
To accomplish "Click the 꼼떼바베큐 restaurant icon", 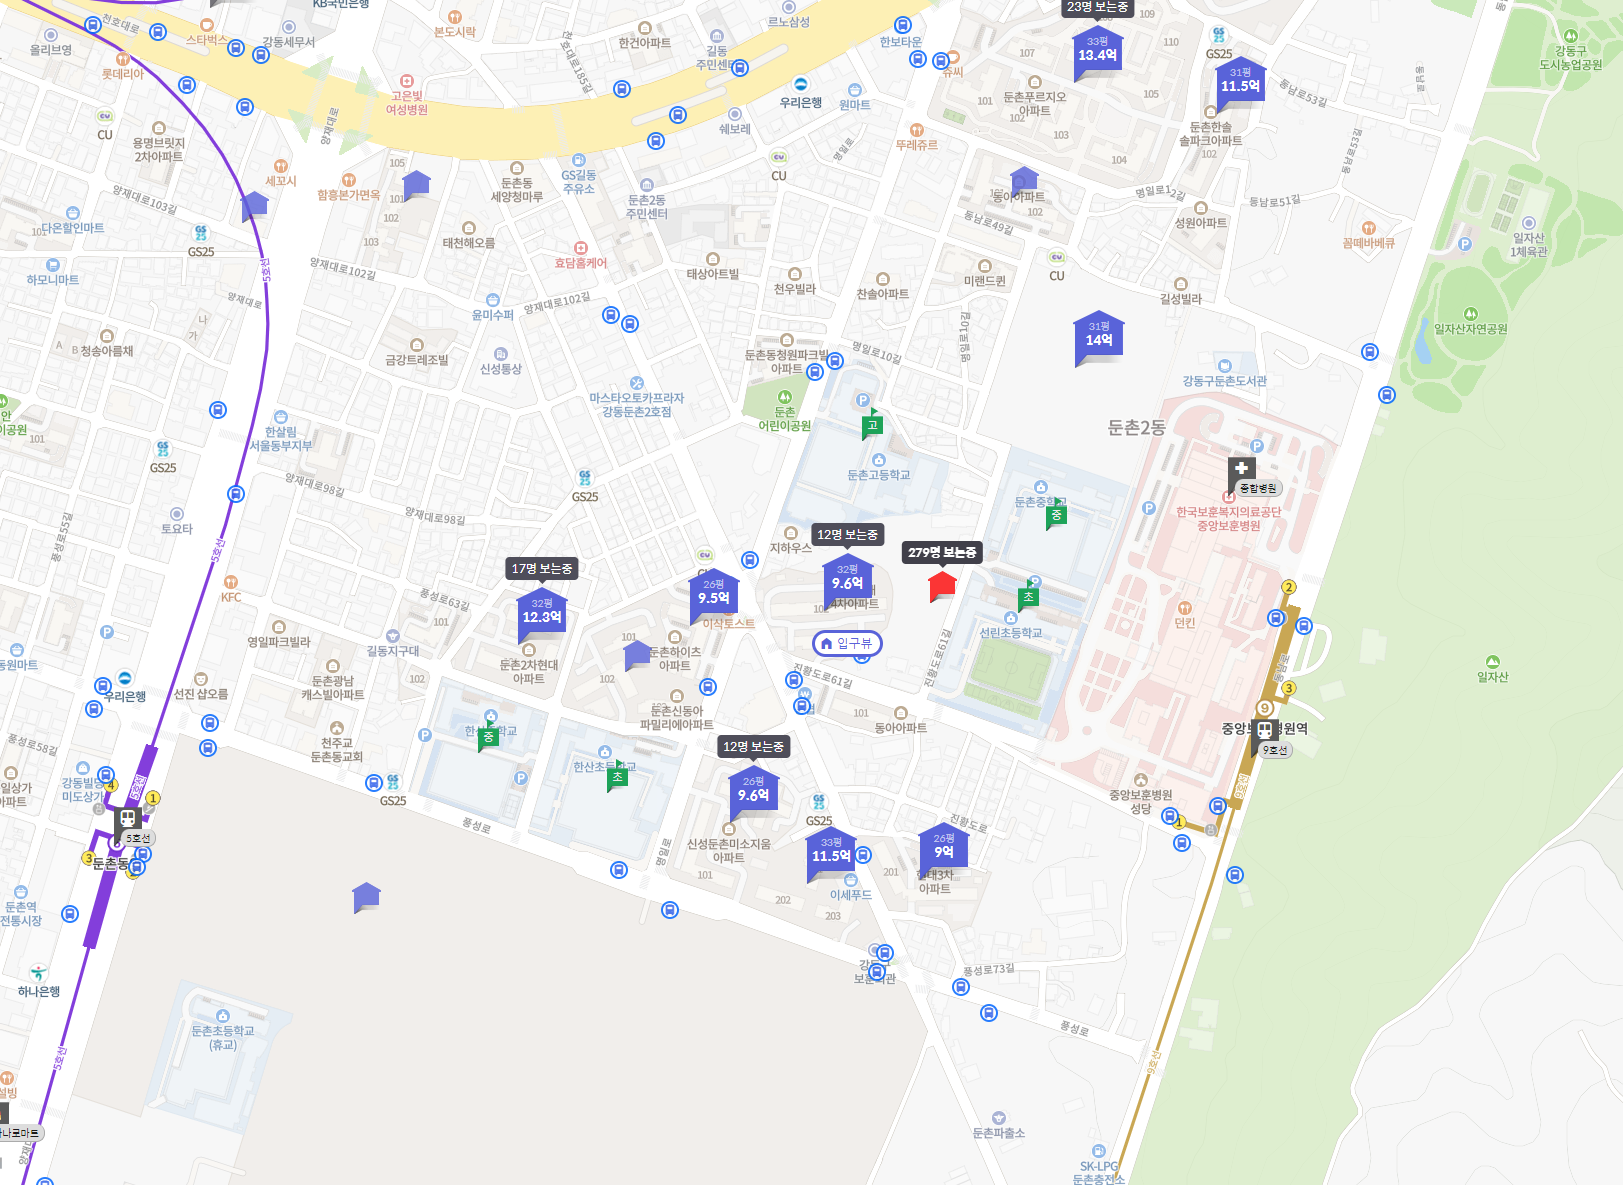I will point(1368,228).
